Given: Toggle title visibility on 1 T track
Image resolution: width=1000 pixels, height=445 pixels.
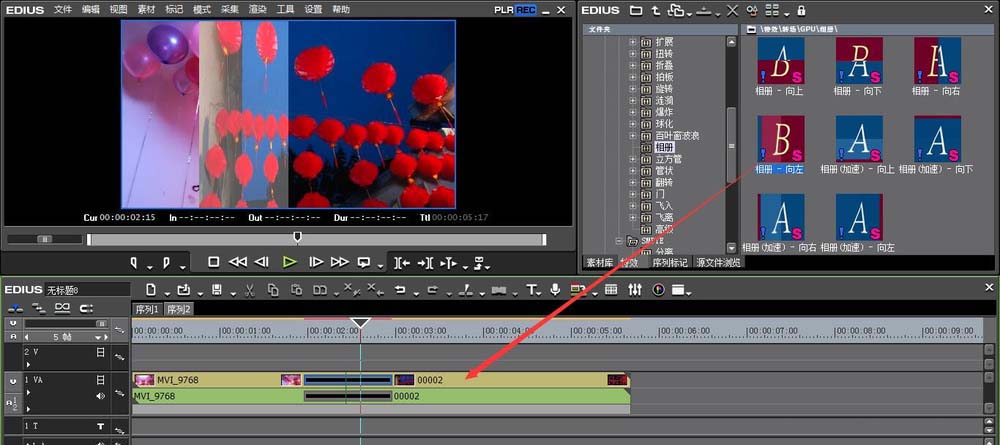Looking at the screenshot, I should pyautogui.click(x=100, y=426).
